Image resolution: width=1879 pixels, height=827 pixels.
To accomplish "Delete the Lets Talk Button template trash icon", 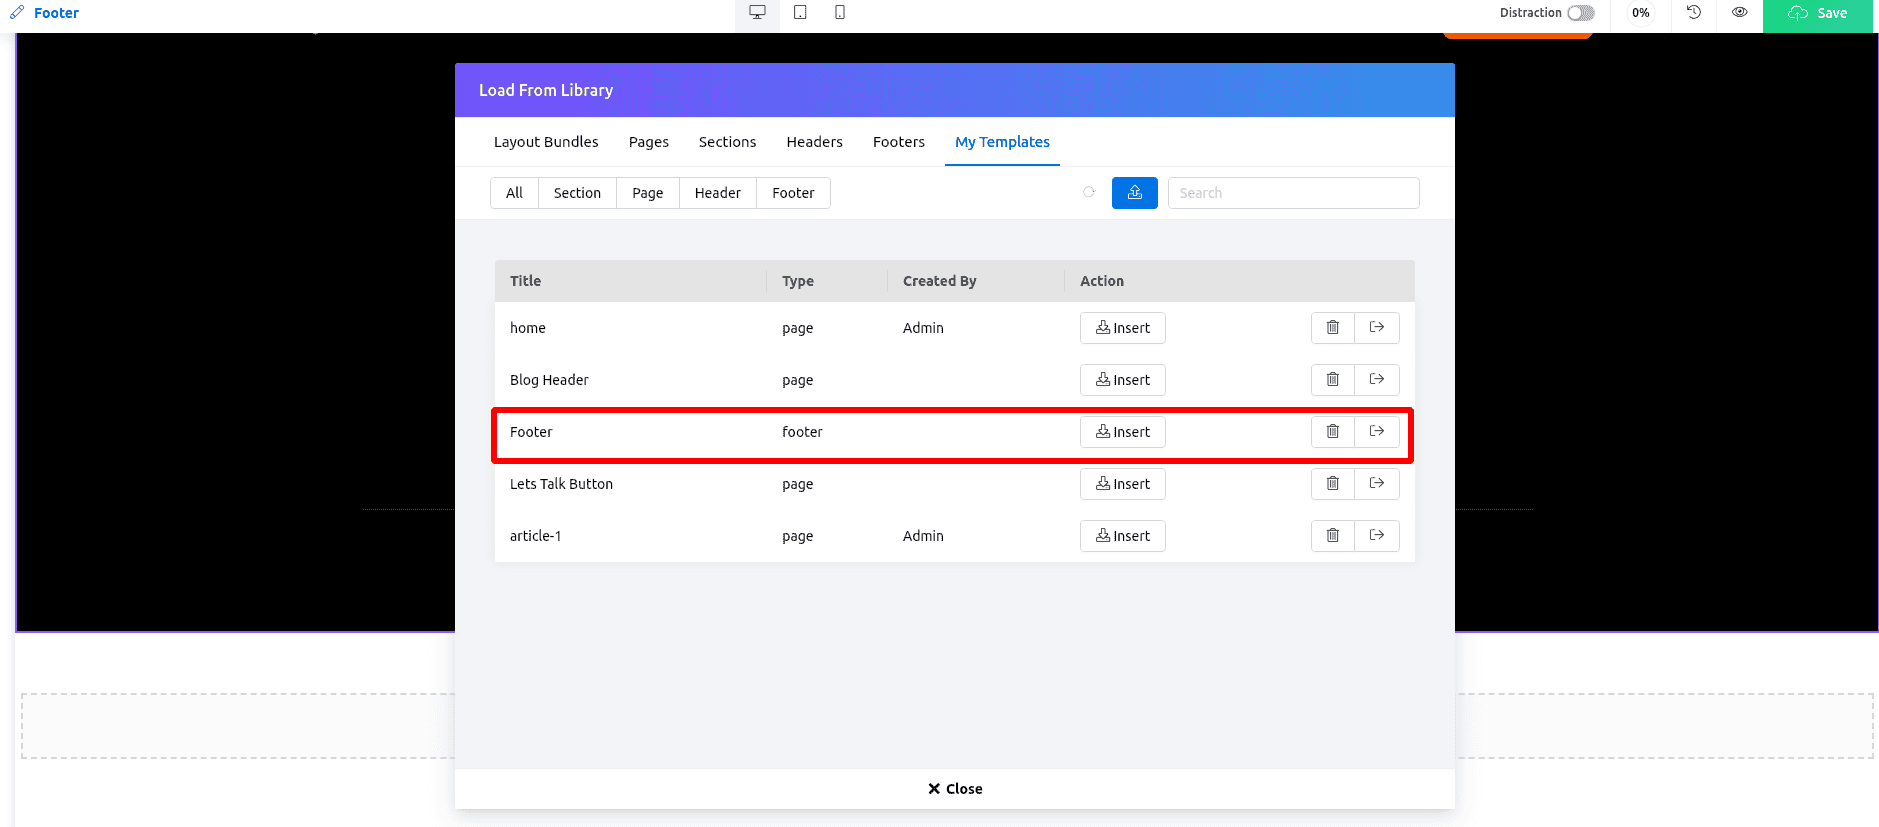I will [1333, 484].
